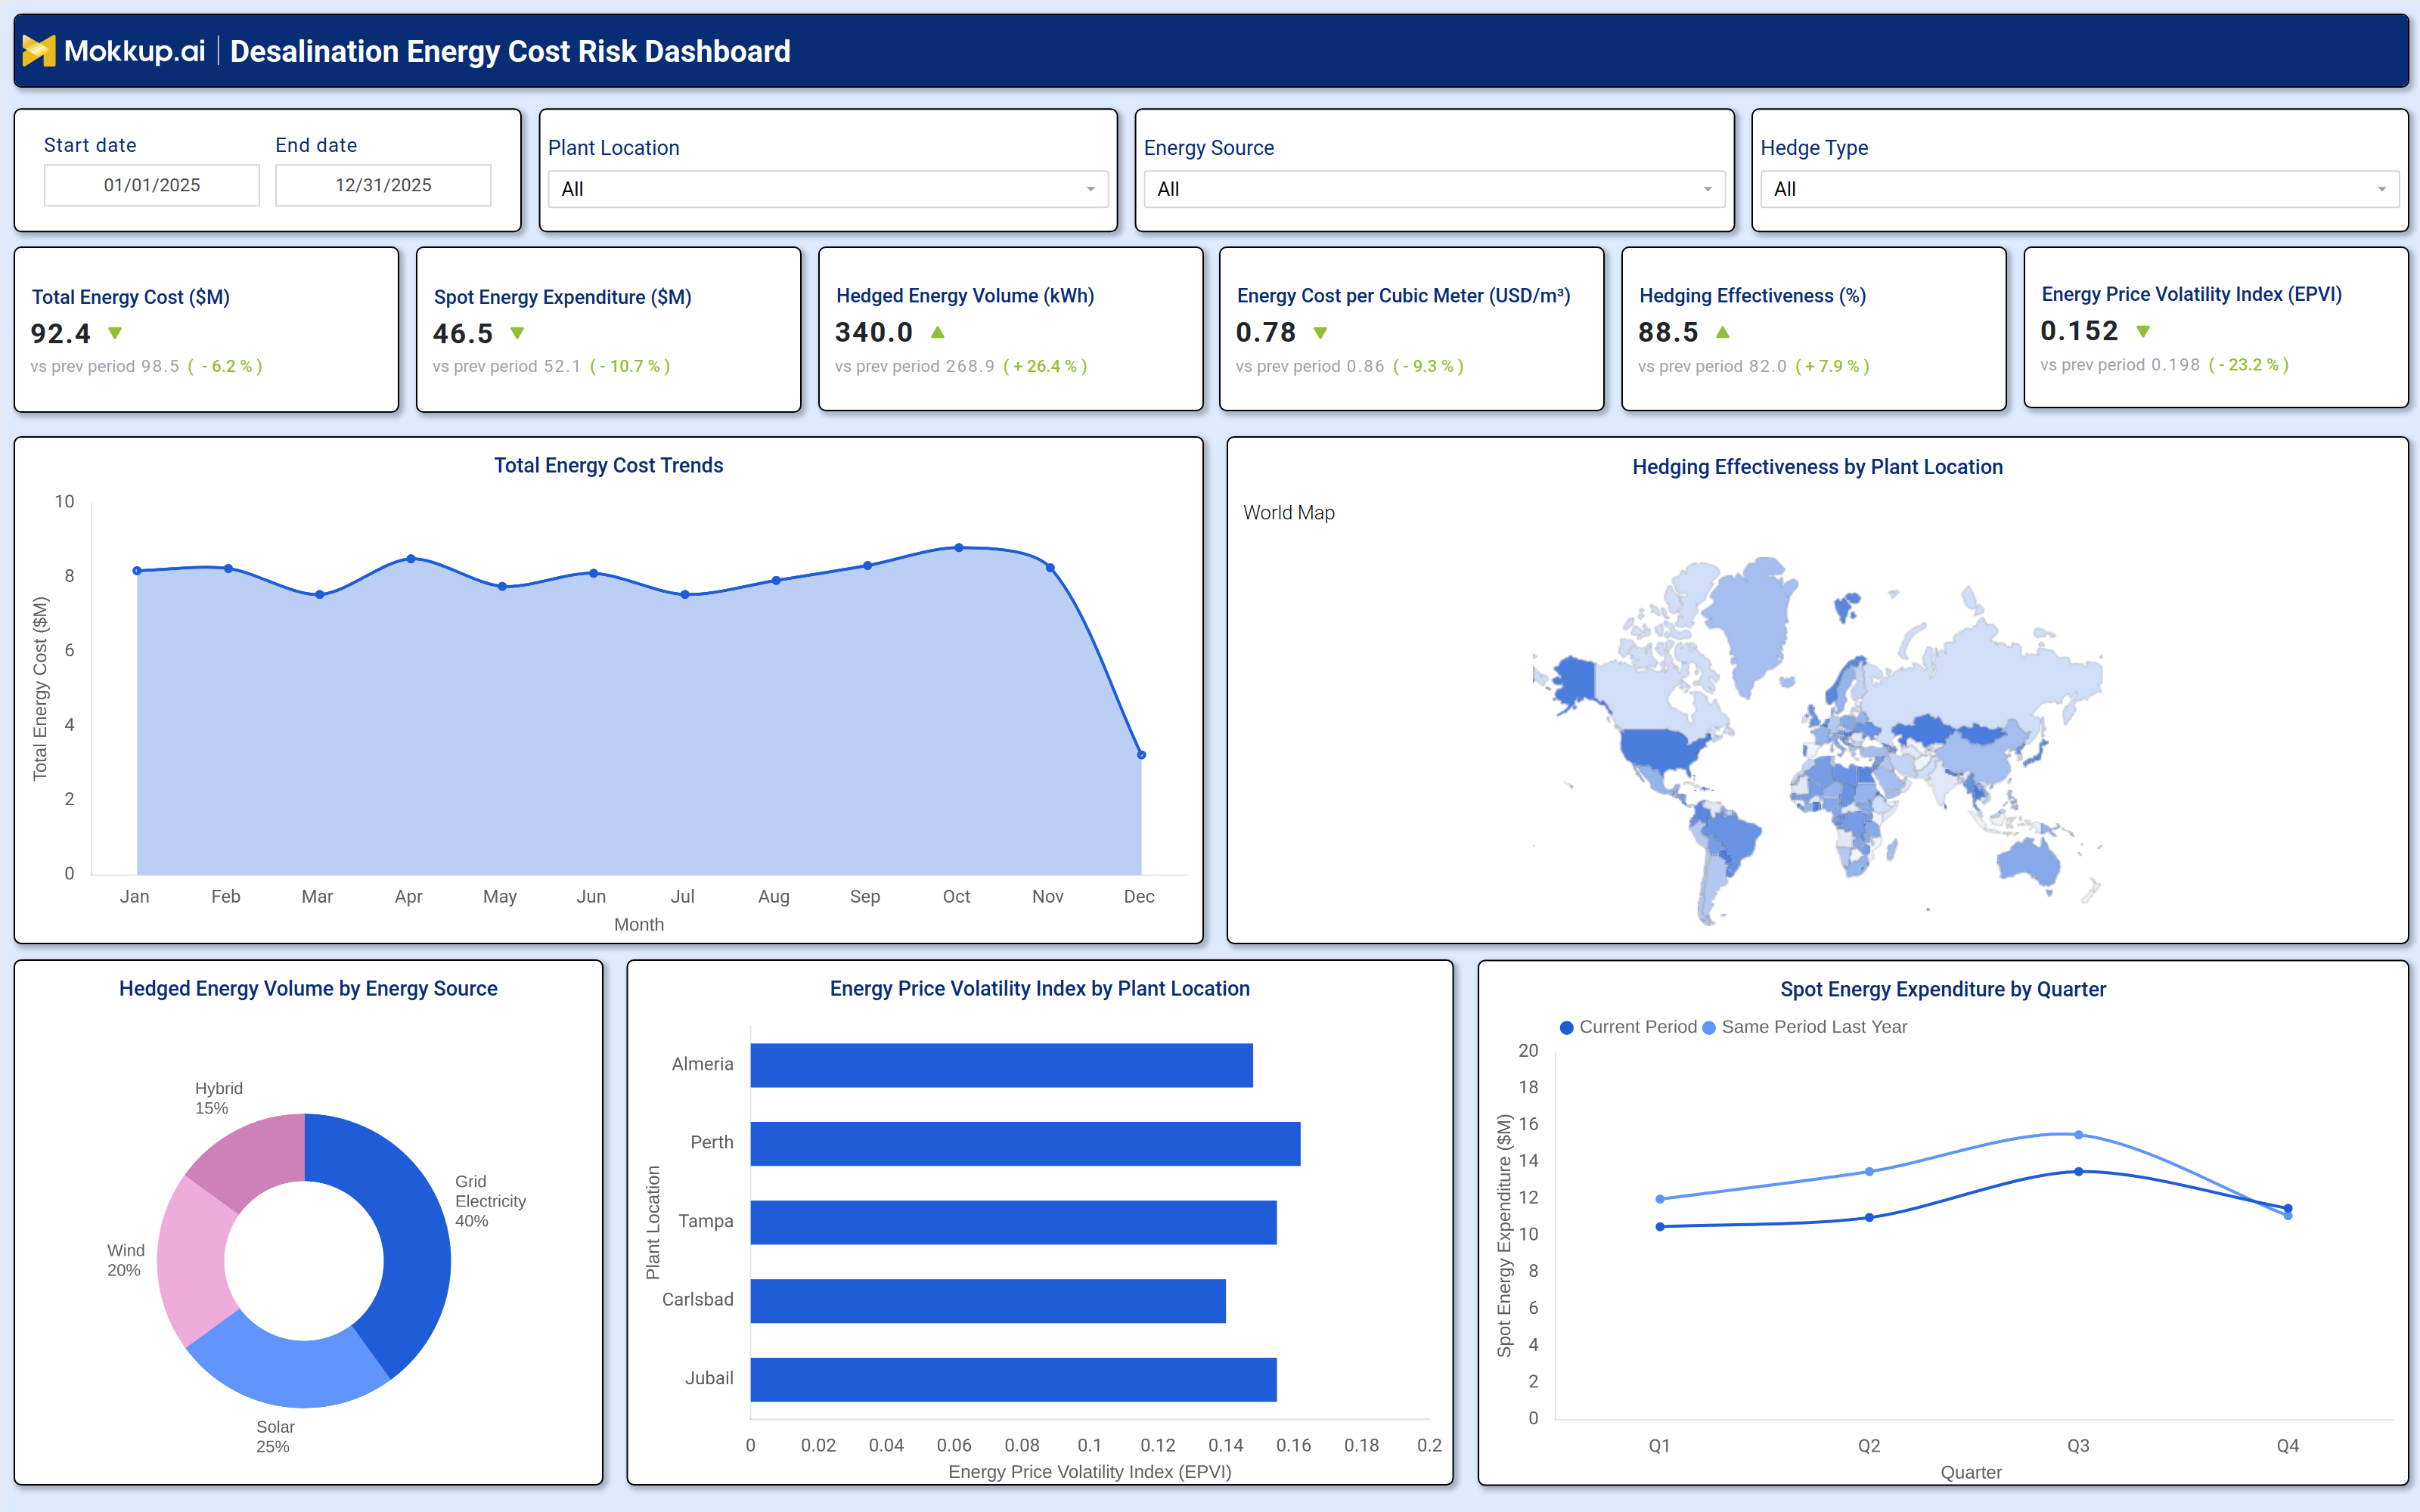Image resolution: width=2420 pixels, height=1512 pixels.
Task: Click the Spot Energy Expenditure by Quarter title
Action: (x=1942, y=989)
